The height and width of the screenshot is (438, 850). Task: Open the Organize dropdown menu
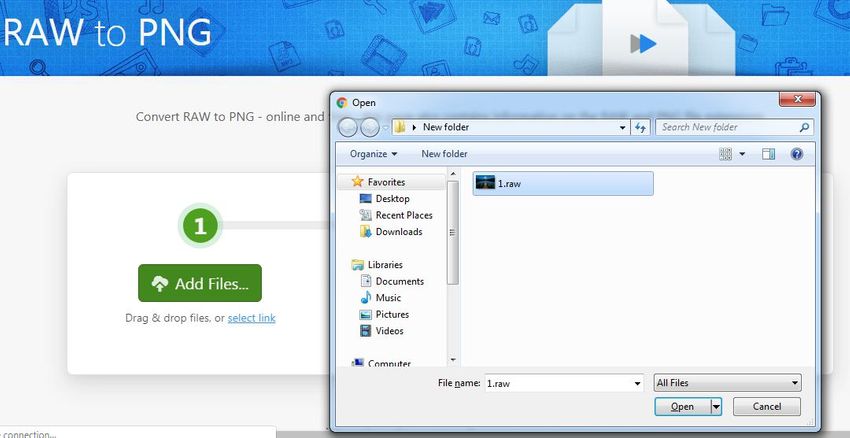(x=373, y=154)
